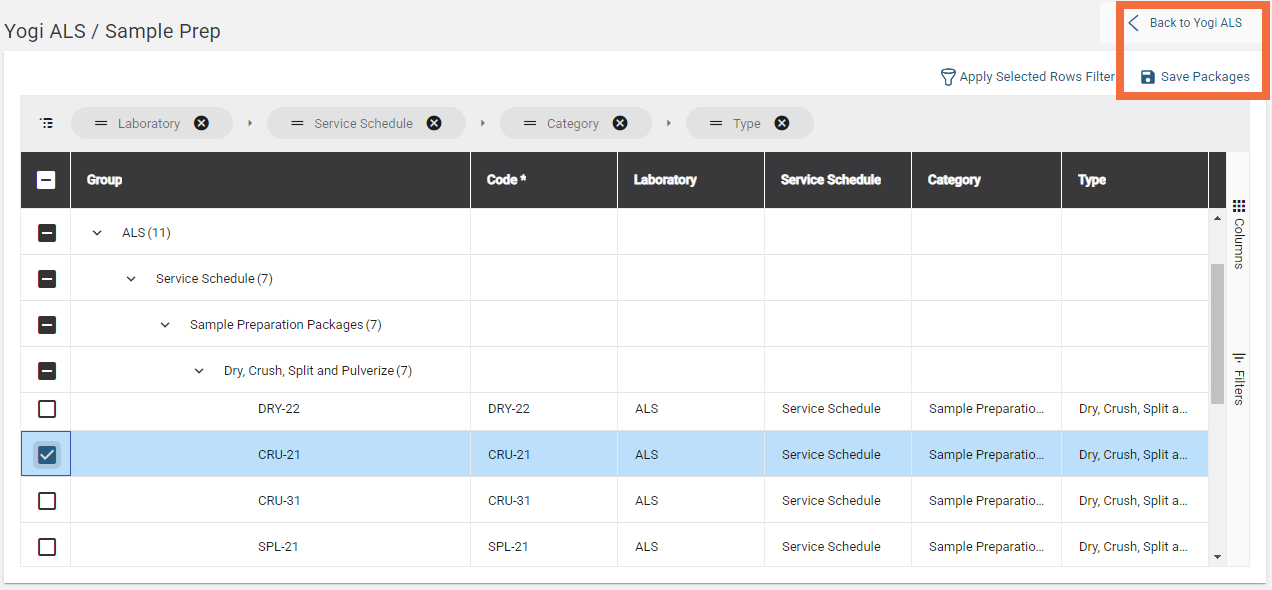Image resolution: width=1272 pixels, height=590 pixels.
Task: Uncheck the CRU-21 row checkbox
Action: click(x=47, y=455)
